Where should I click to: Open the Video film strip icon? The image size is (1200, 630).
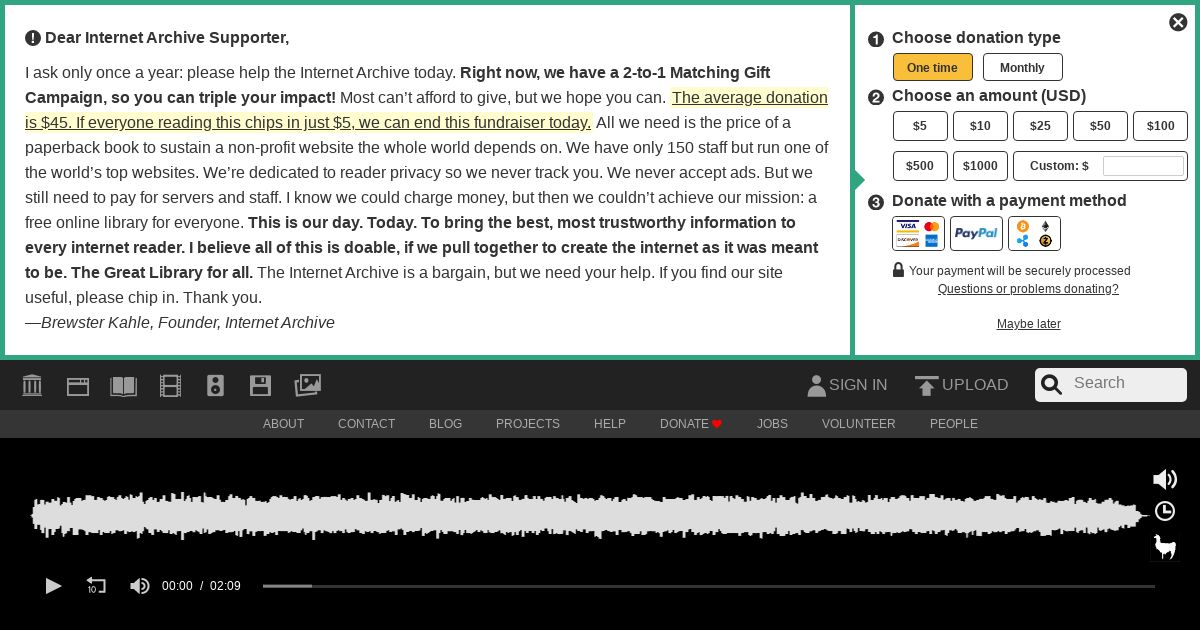pos(170,386)
